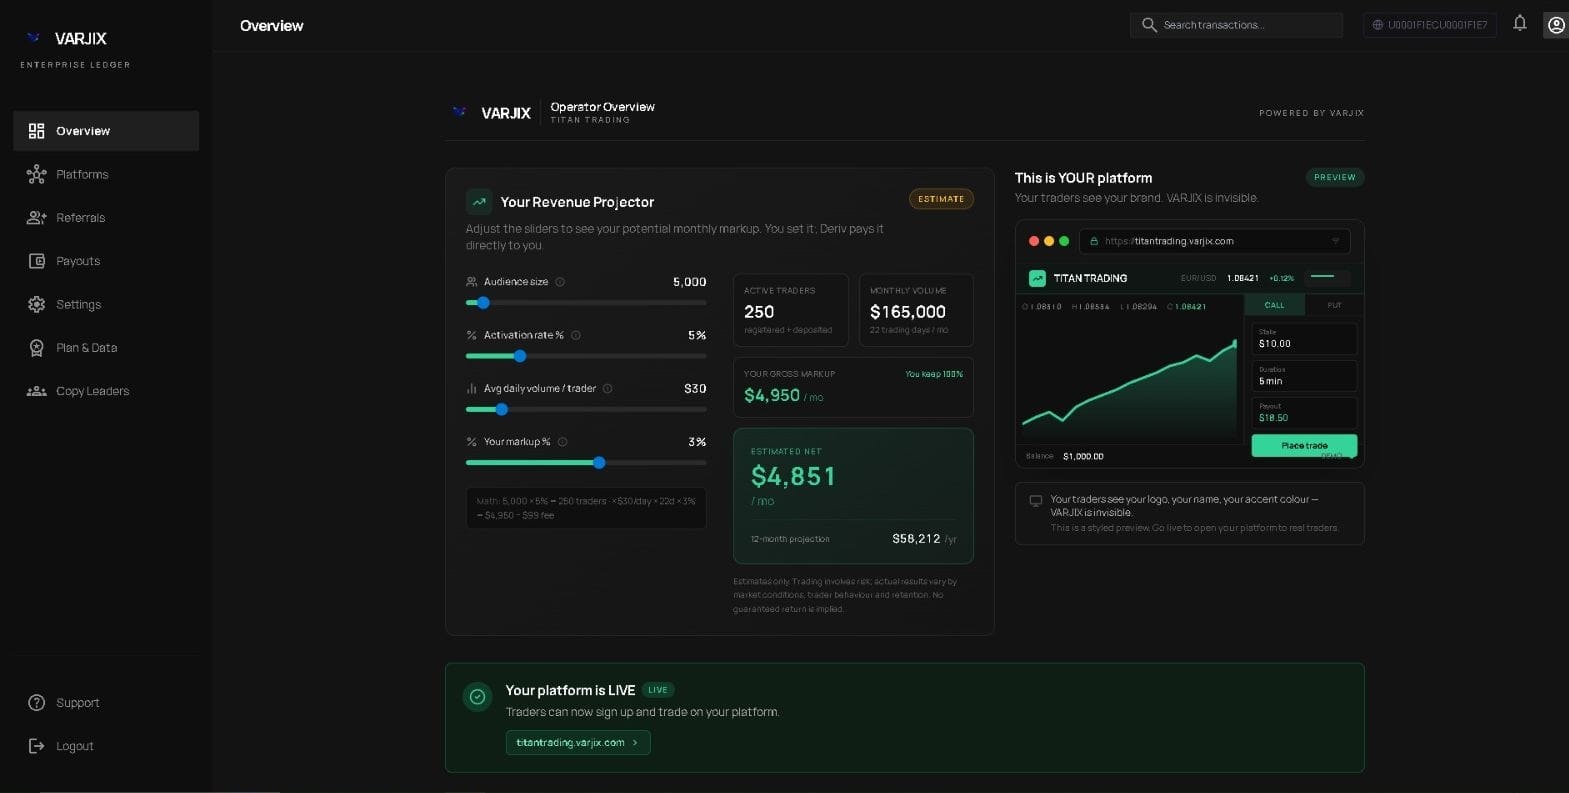Go to Platforms in the sidebar
This screenshot has width=1569, height=793.
coord(106,175)
